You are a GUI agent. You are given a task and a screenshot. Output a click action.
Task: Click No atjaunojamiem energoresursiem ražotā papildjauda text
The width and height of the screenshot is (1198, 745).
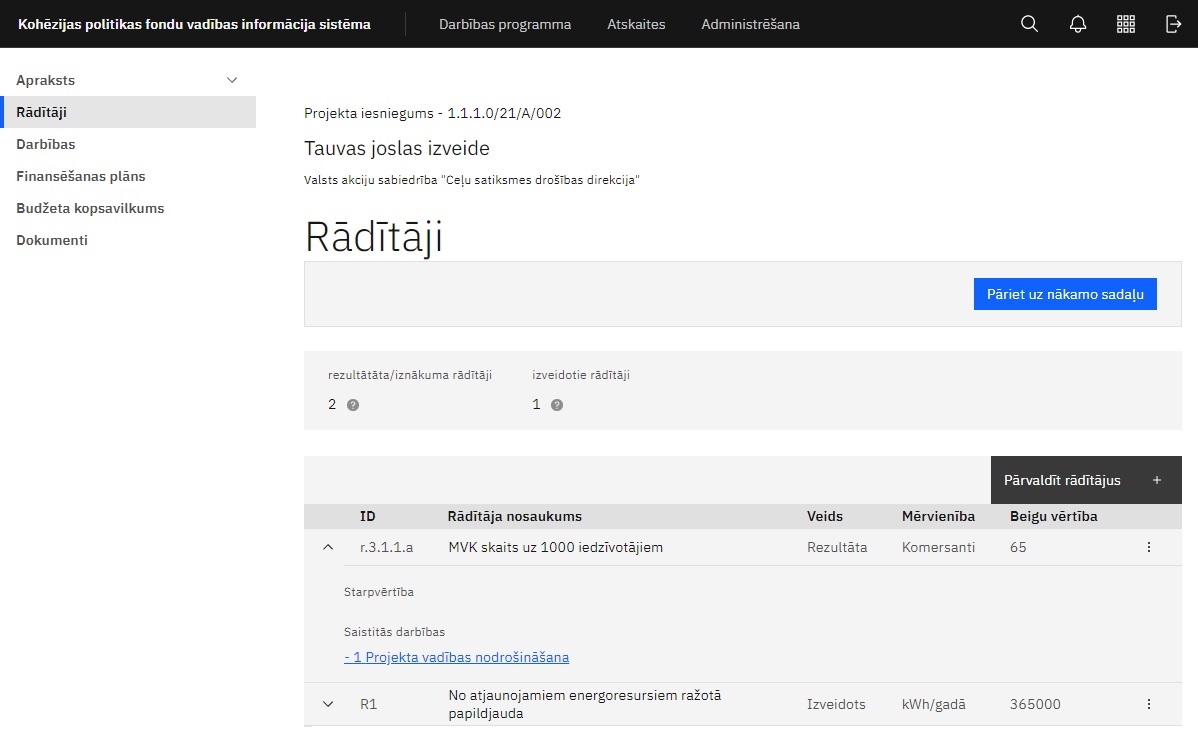click(x=584, y=705)
